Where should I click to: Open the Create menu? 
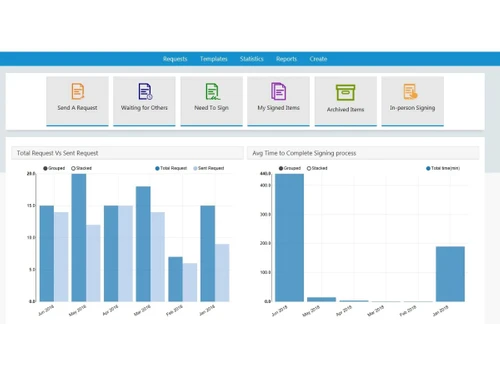[x=318, y=59]
